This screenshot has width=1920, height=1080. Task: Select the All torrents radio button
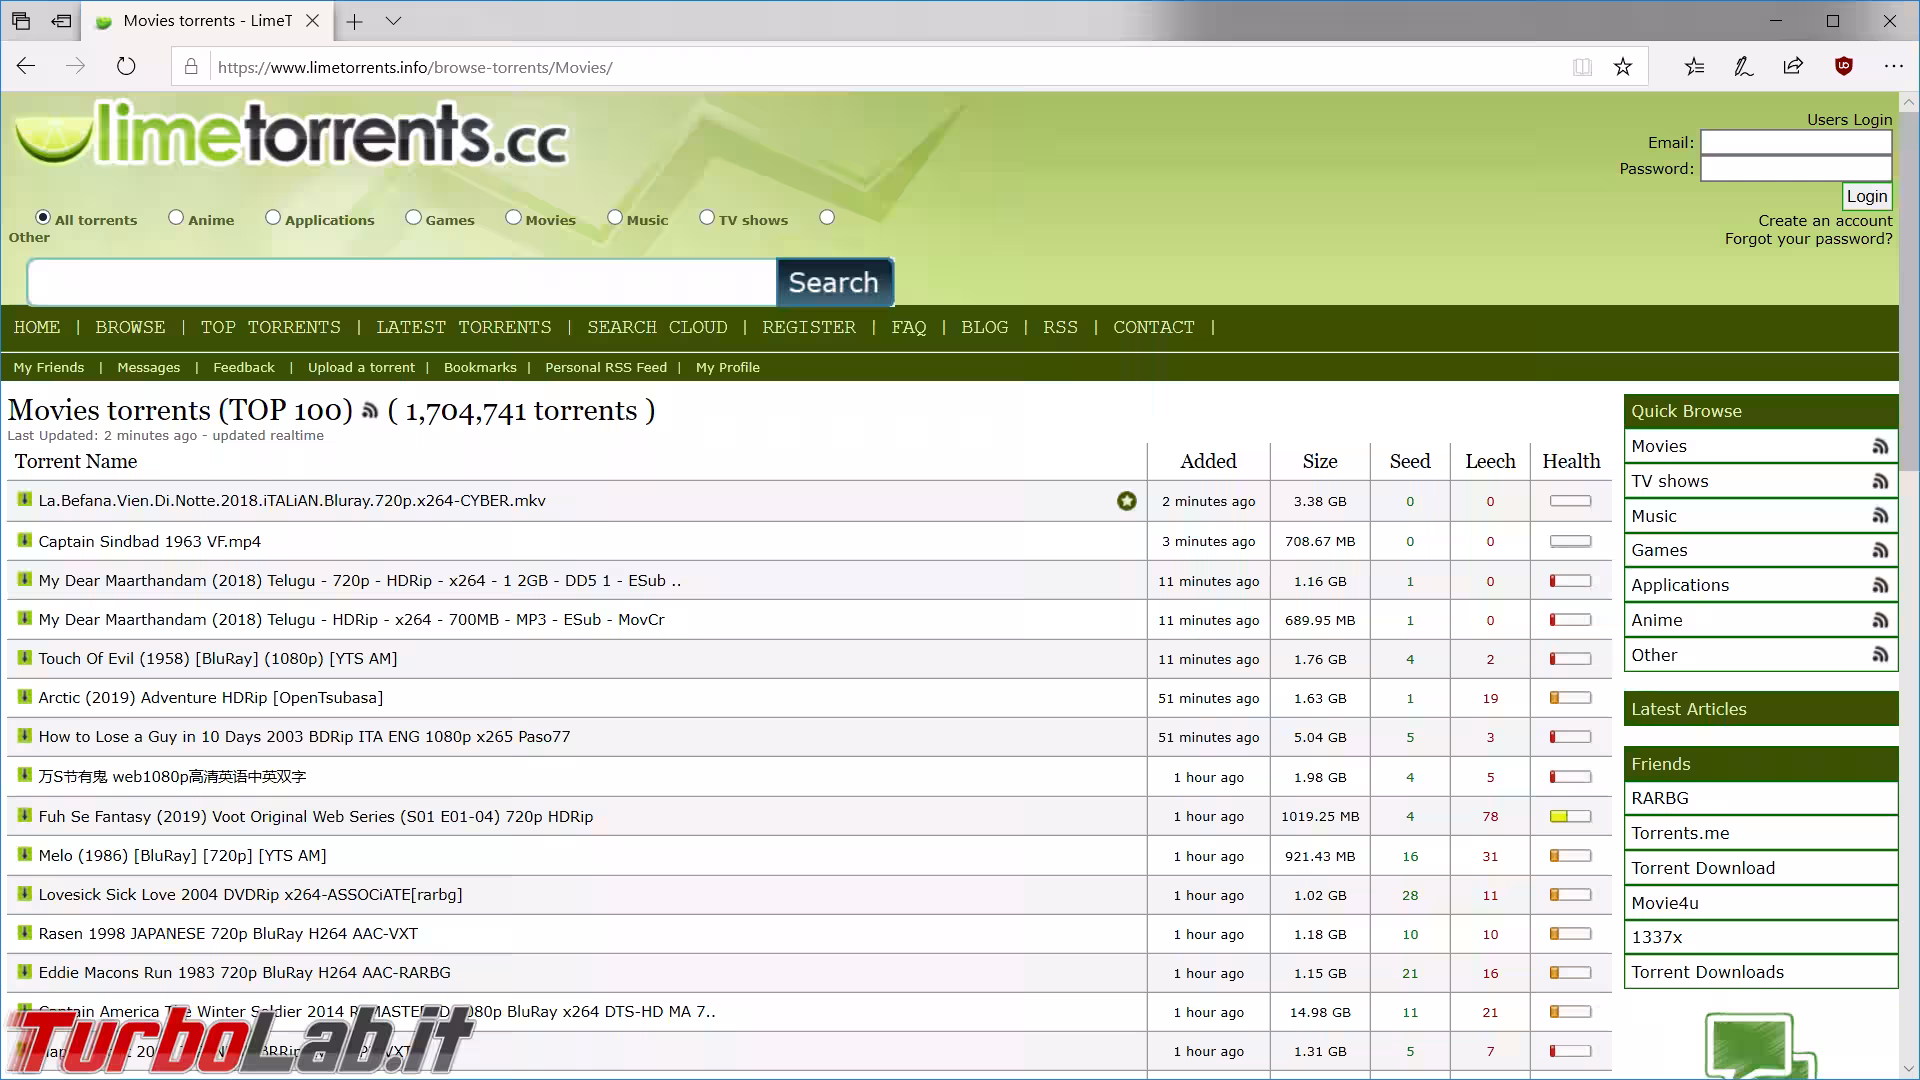pos(43,217)
